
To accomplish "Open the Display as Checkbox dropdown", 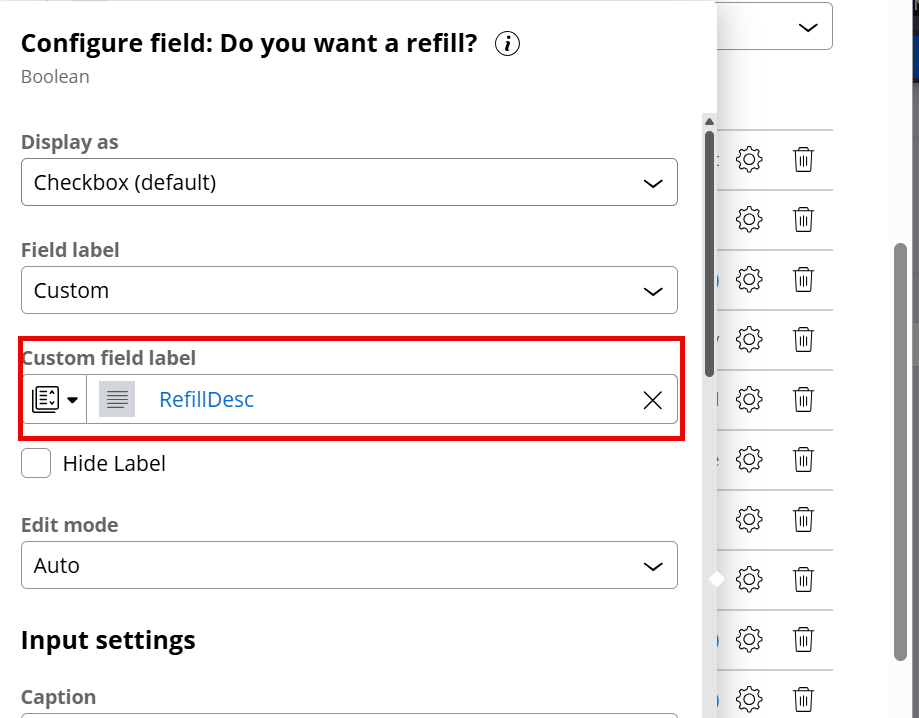I will click(x=349, y=182).
